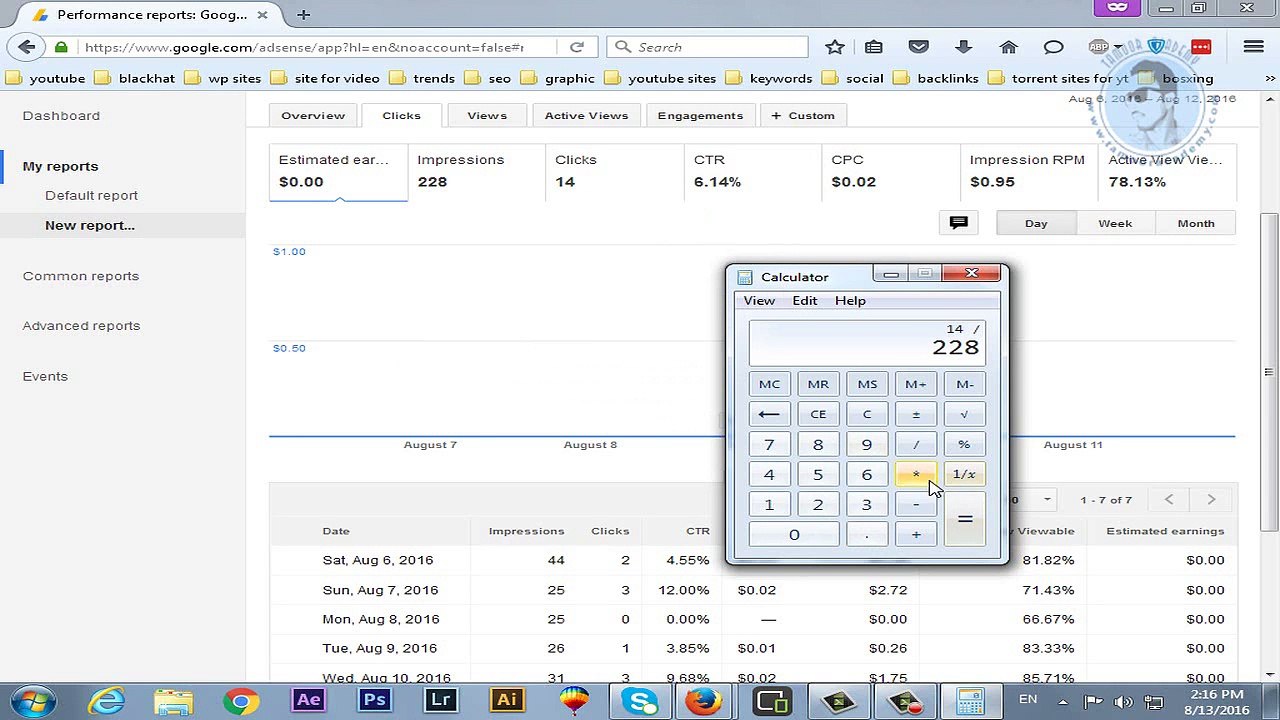Switch to the Active Views tab
The width and height of the screenshot is (1280, 720).
point(586,116)
